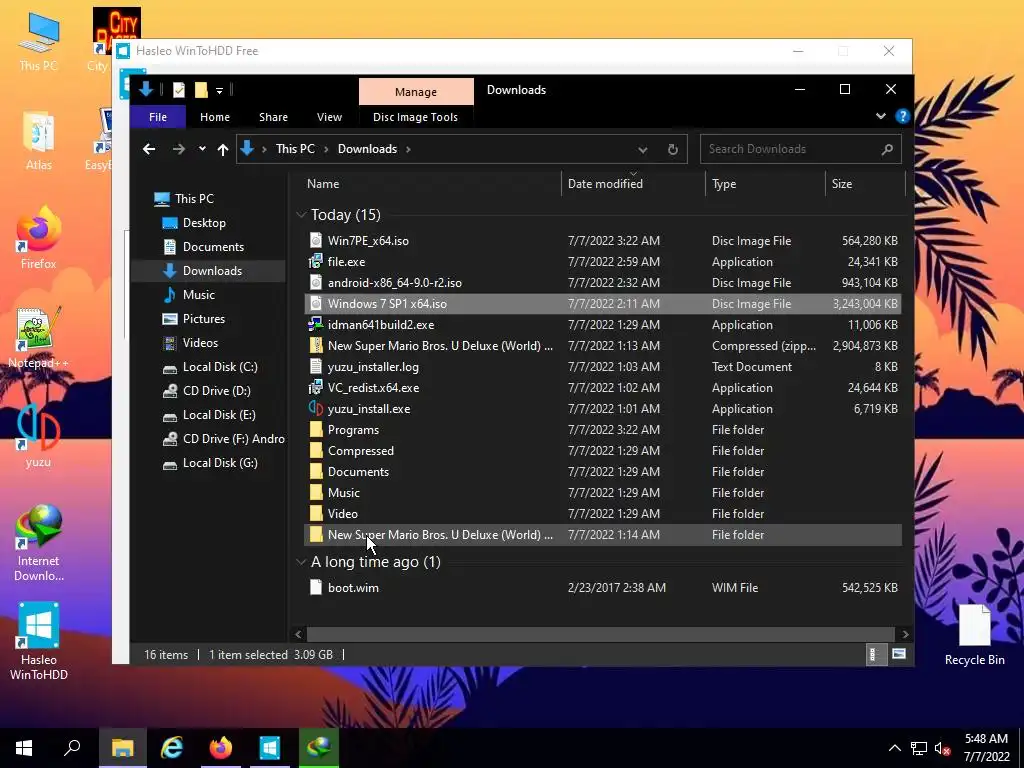Sort by the Size column header
1024x768 pixels.
866,184
